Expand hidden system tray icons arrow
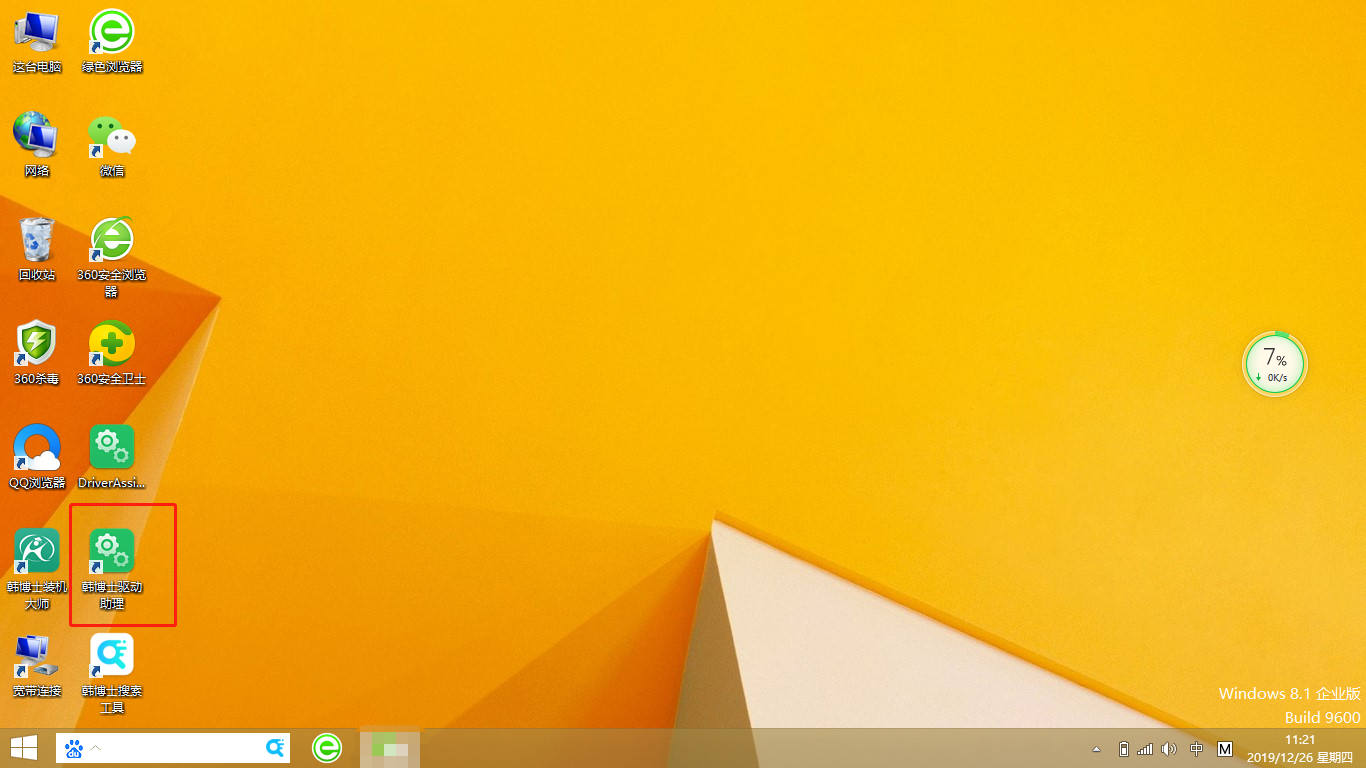The width and height of the screenshot is (1366, 768). (1097, 749)
